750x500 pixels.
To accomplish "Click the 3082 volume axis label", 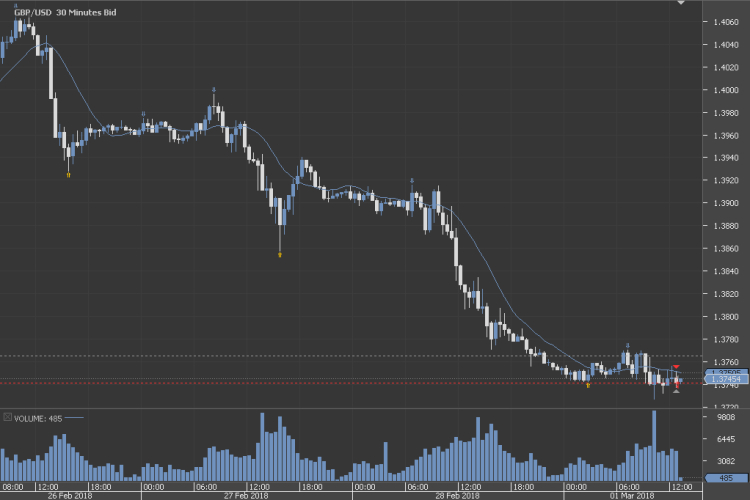I will pyautogui.click(x=726, y=461).
